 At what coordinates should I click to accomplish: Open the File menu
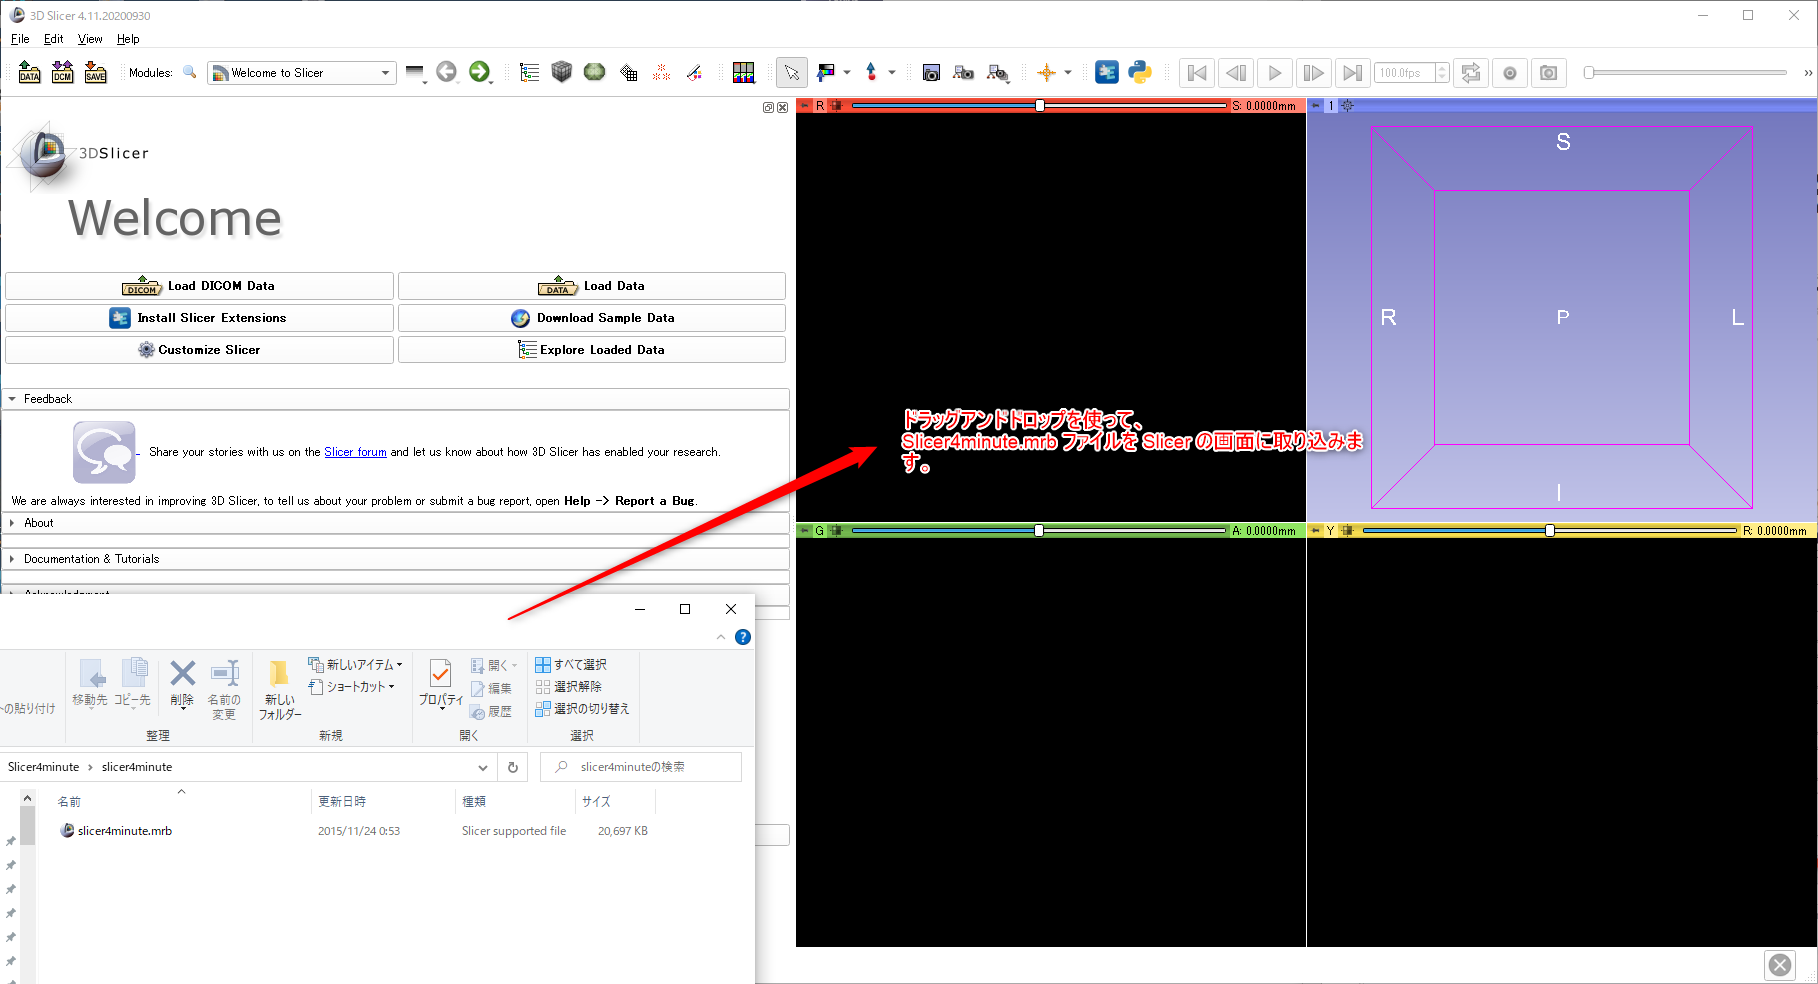20,39
